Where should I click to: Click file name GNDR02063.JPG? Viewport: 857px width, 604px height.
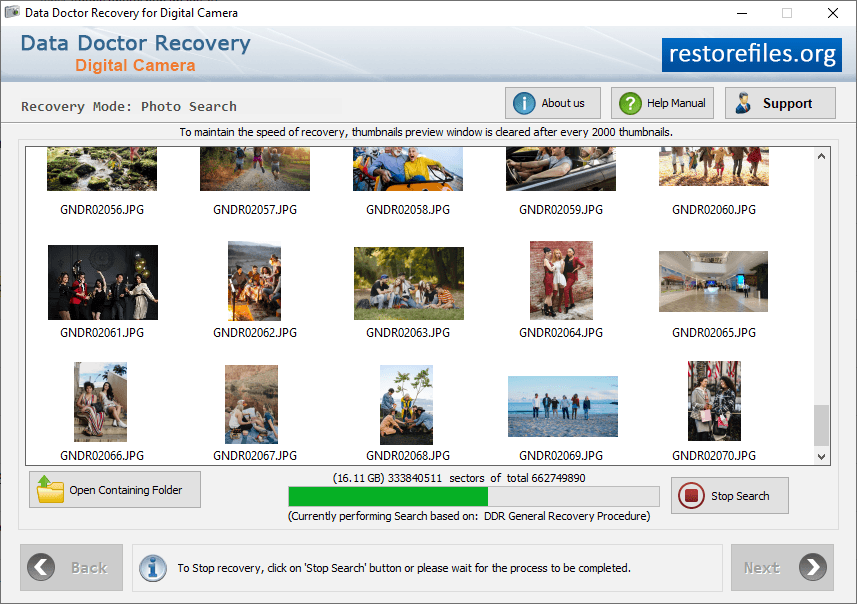(408, 333)
